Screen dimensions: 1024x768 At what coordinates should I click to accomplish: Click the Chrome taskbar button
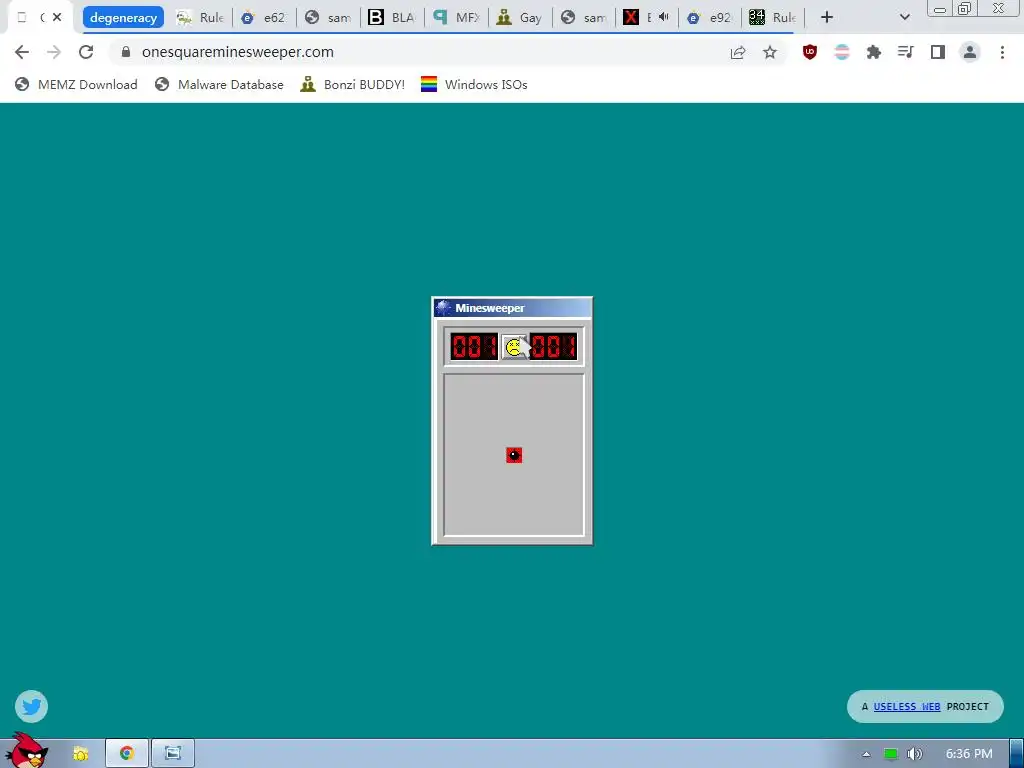(x=127, y=754)
